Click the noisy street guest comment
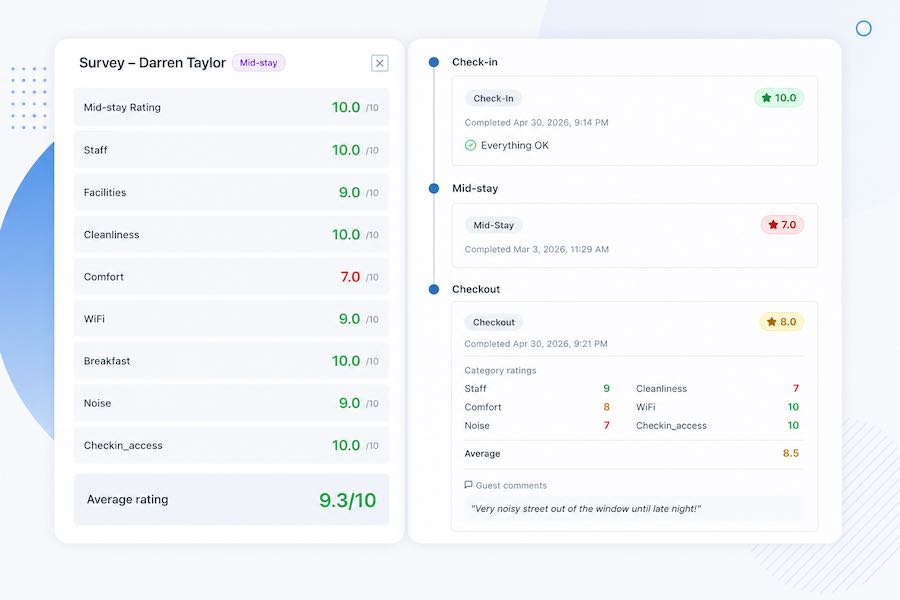Screen dimensions: 900x600 pyautogui.click(x=585, y=509)
